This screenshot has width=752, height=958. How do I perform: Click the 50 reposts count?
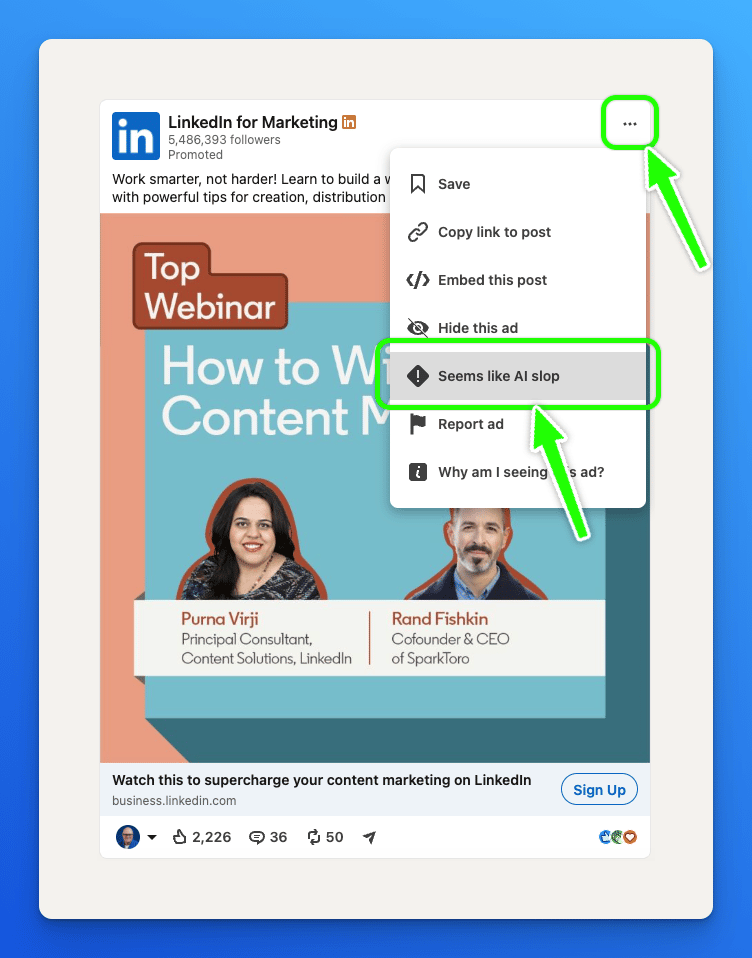tap(334, 837)
